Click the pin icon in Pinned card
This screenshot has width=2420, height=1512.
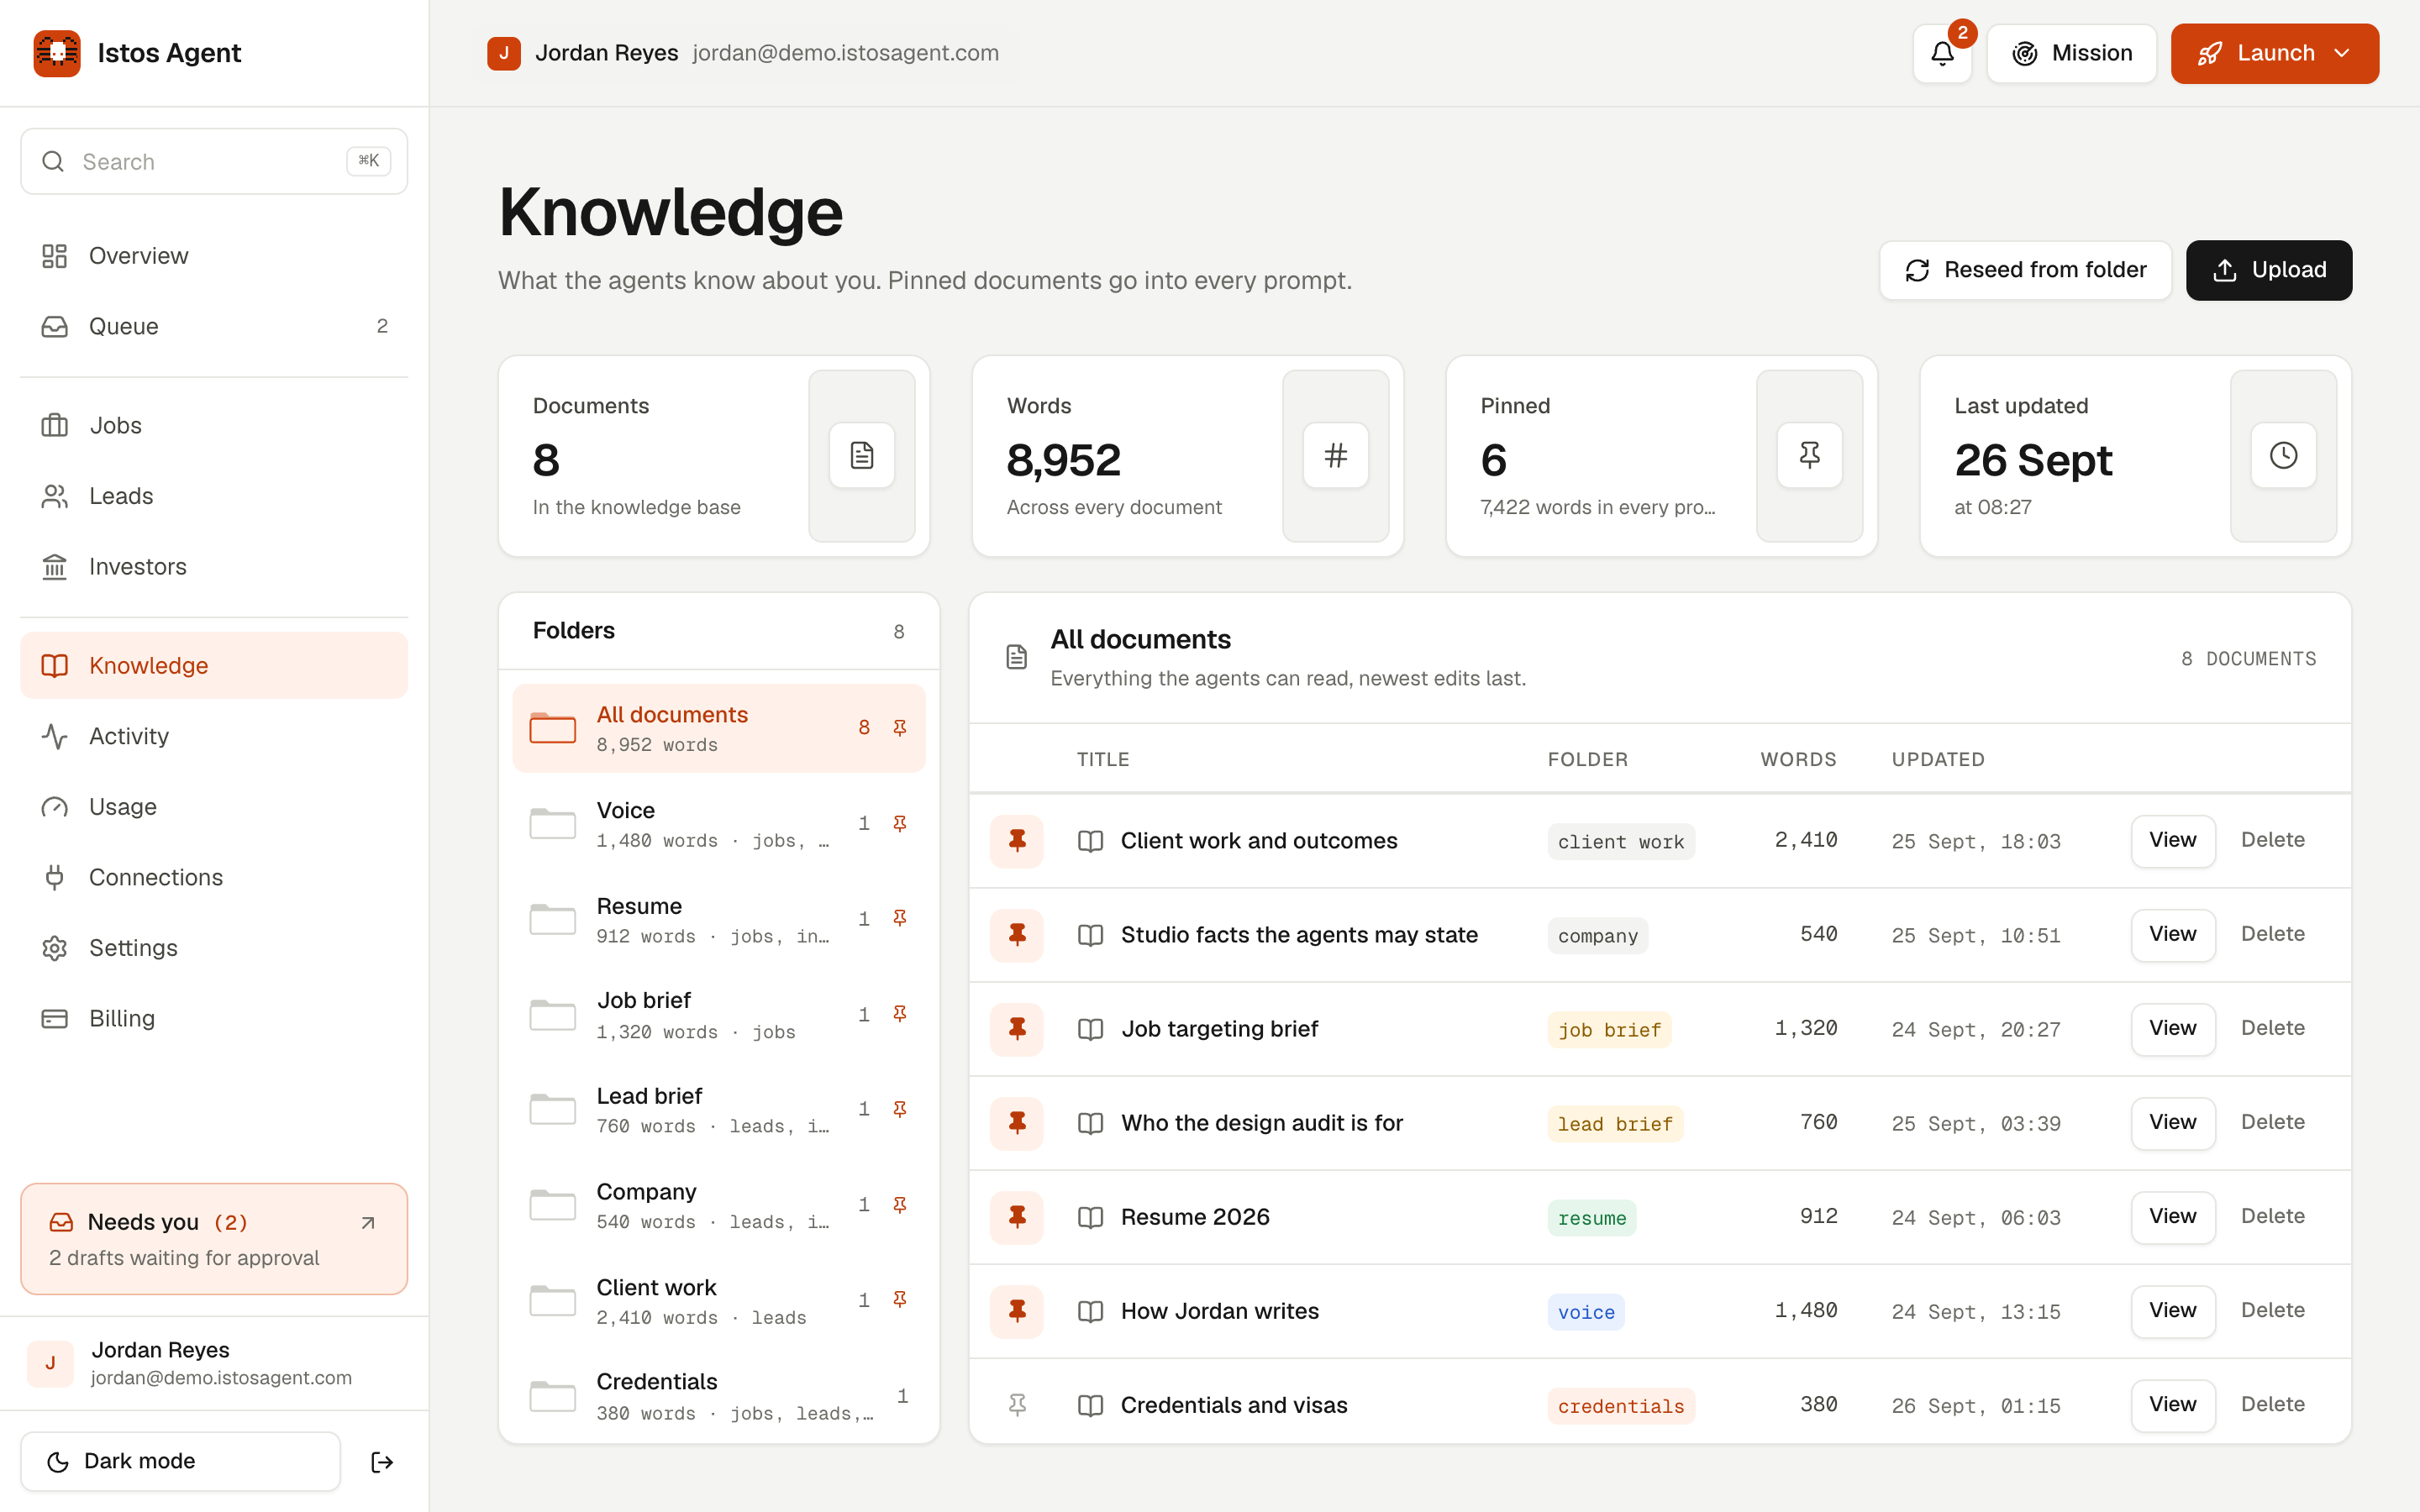tap(1809, 456)
